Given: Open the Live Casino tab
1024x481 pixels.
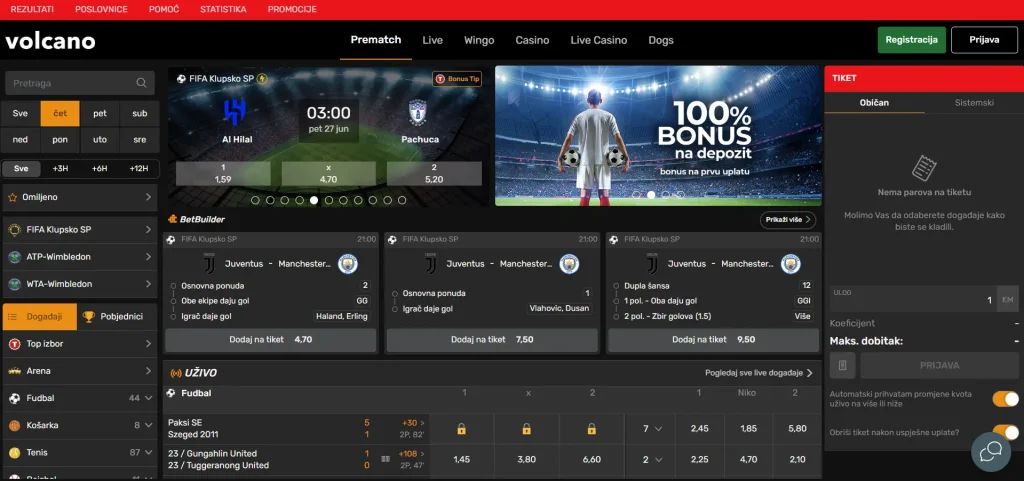Looking at the screenshot, I should tap(599, 40).
